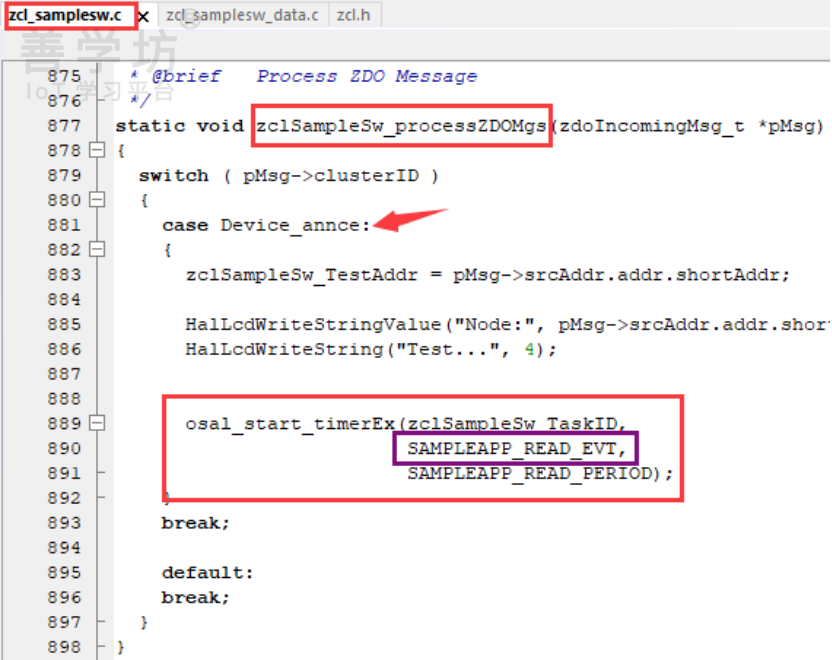Click the '@brief Process ZDO Message' comment
Image resolution: width=832 pixels, height=660 pixels.
tap(314, 76)
